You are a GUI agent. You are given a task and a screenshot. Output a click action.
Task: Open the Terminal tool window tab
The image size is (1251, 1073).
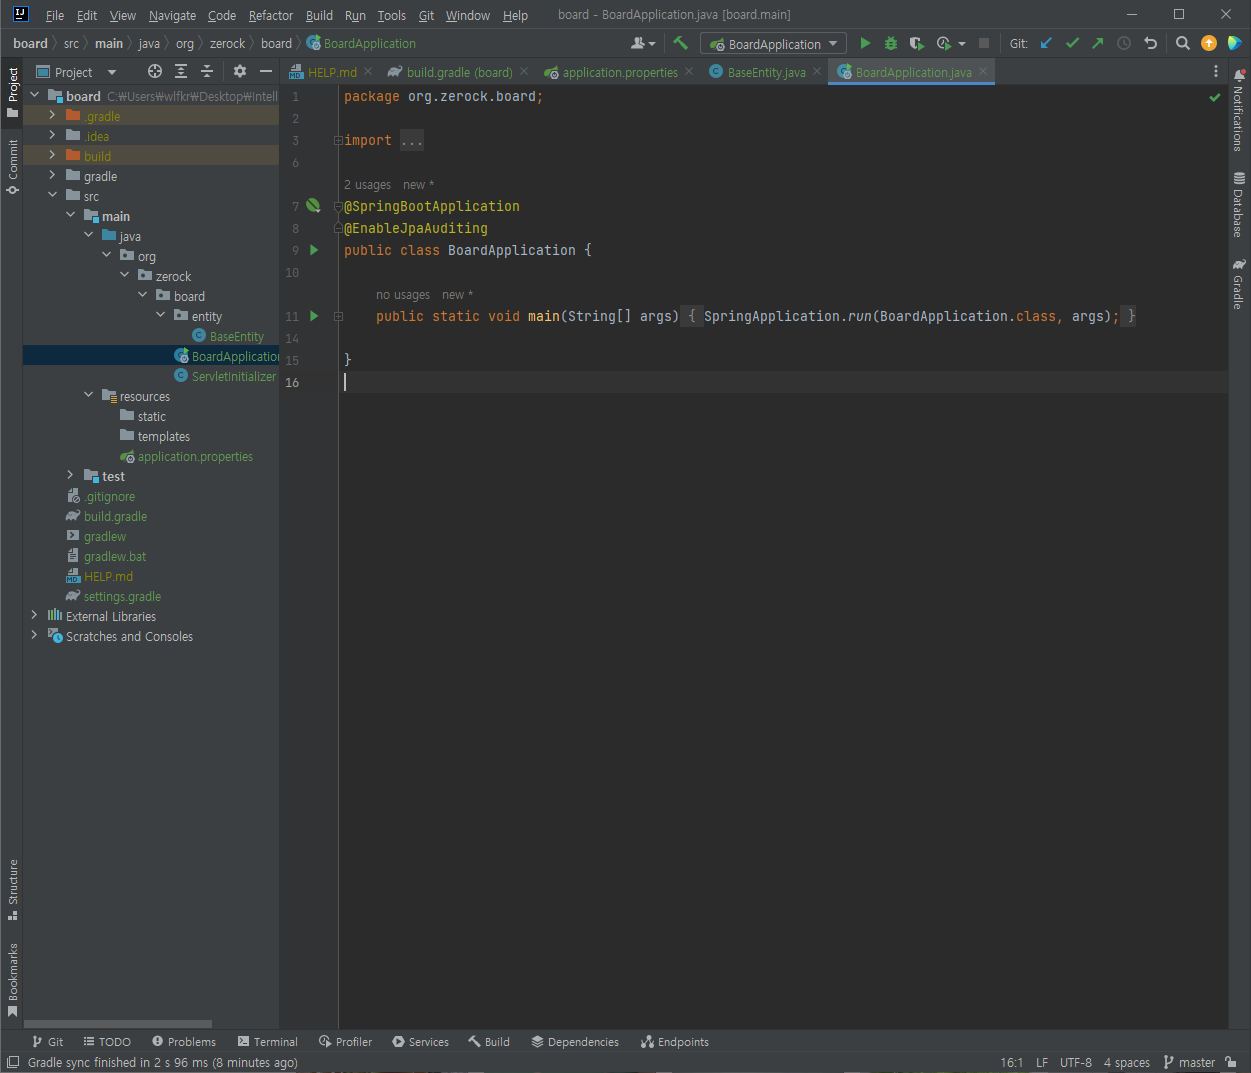(268, 1041)
